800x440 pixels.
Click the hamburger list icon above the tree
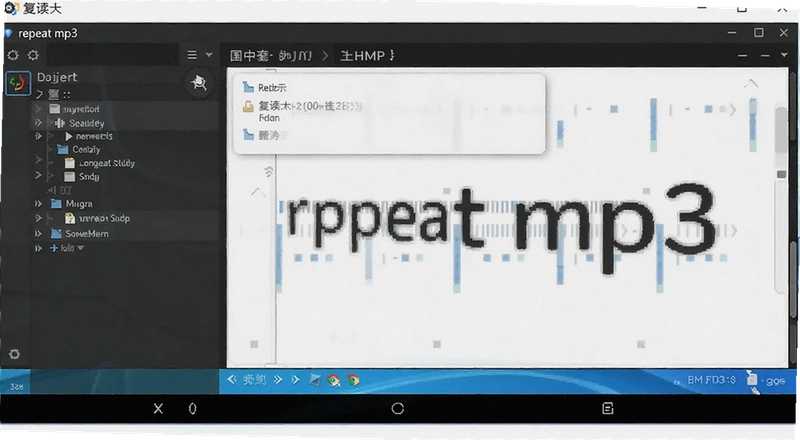pyautogui.click(x=192, y=55)
